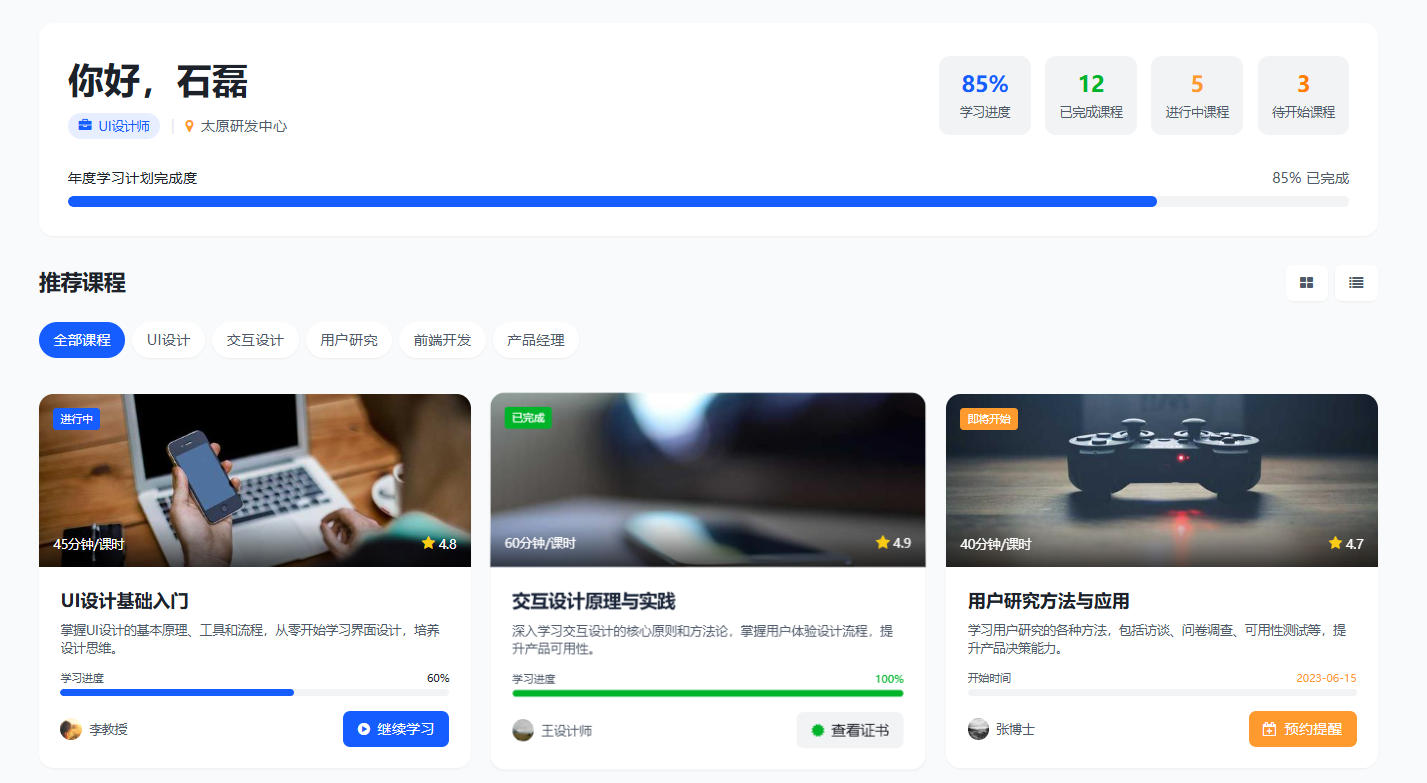Screen dimensions: 1427x783
Task: Show 前端开发 category courses
Action: point(442,340)
